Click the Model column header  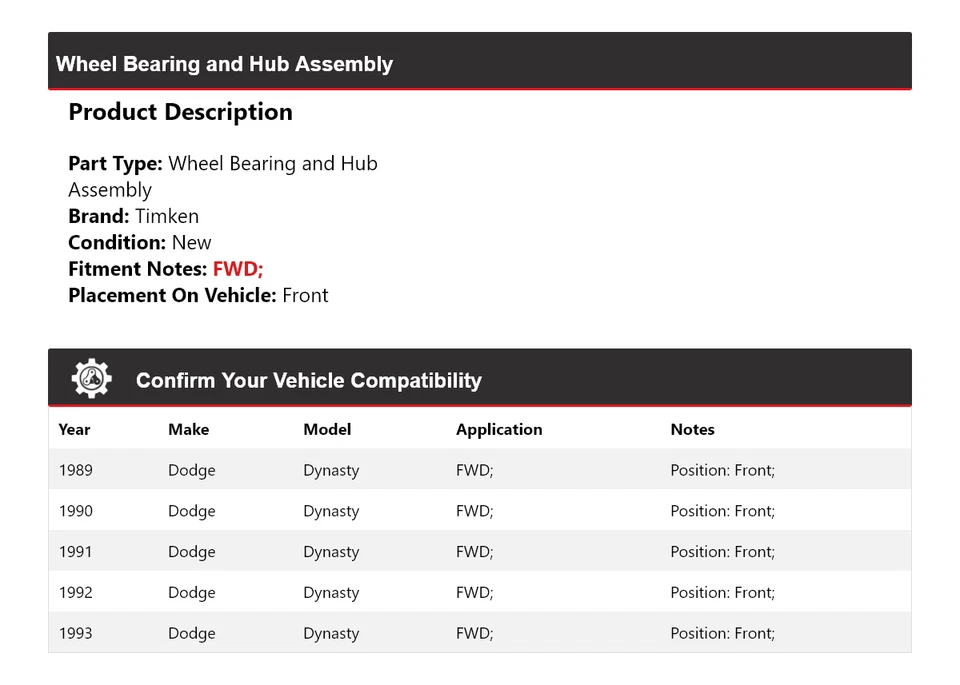pos(327,429)
